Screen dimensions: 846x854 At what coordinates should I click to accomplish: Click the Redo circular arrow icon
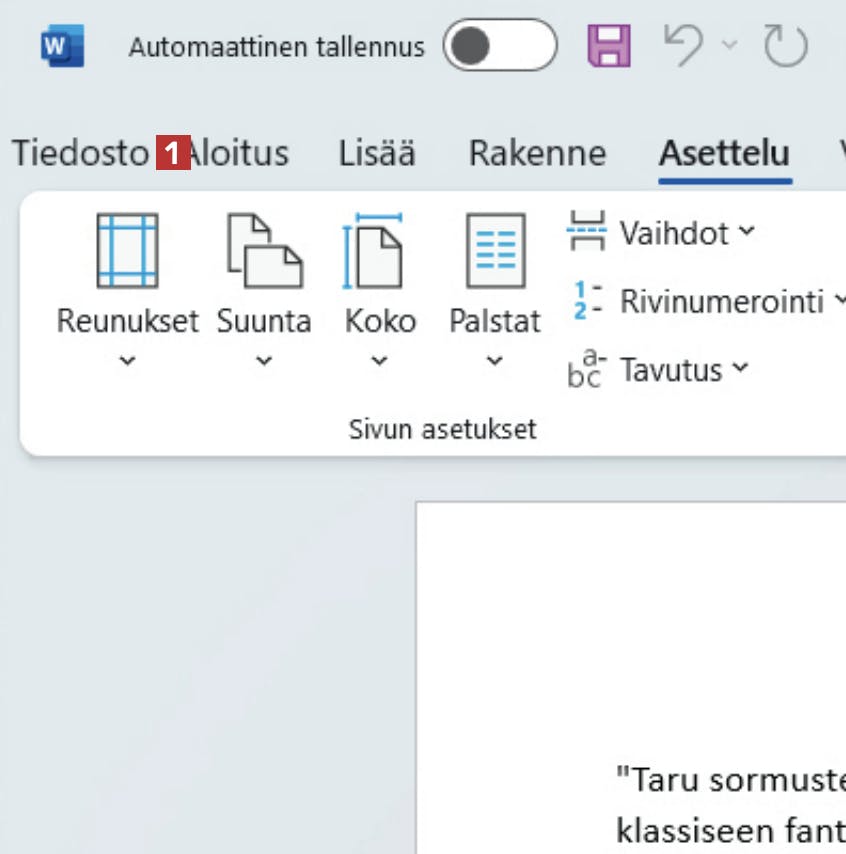(784, 46)
